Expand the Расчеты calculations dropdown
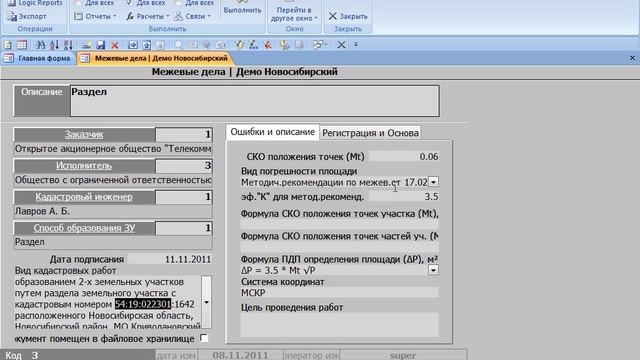The height and width of the screenshot is (360, 640). [147, 16]
